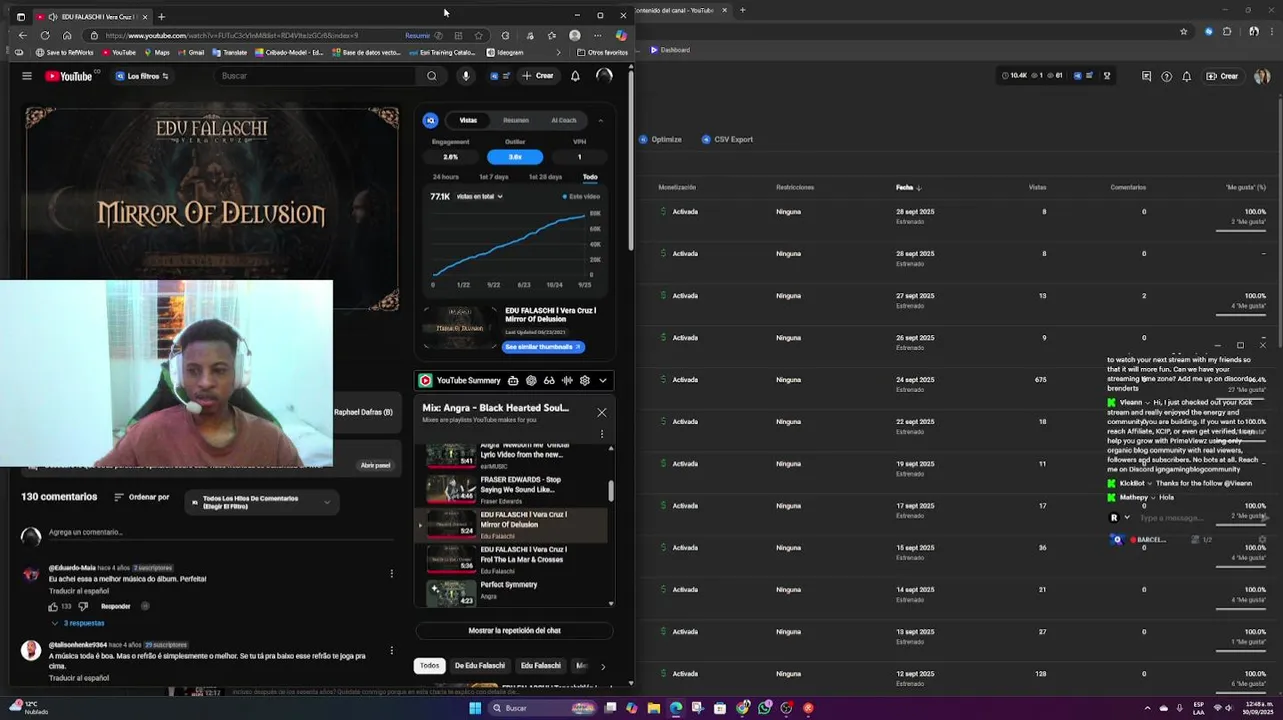The height and width of the screenshot is (720, 1283).
Task: Click Crear in YouTube Studio window
Action: pyautogui.click(x=1222, y=76)
